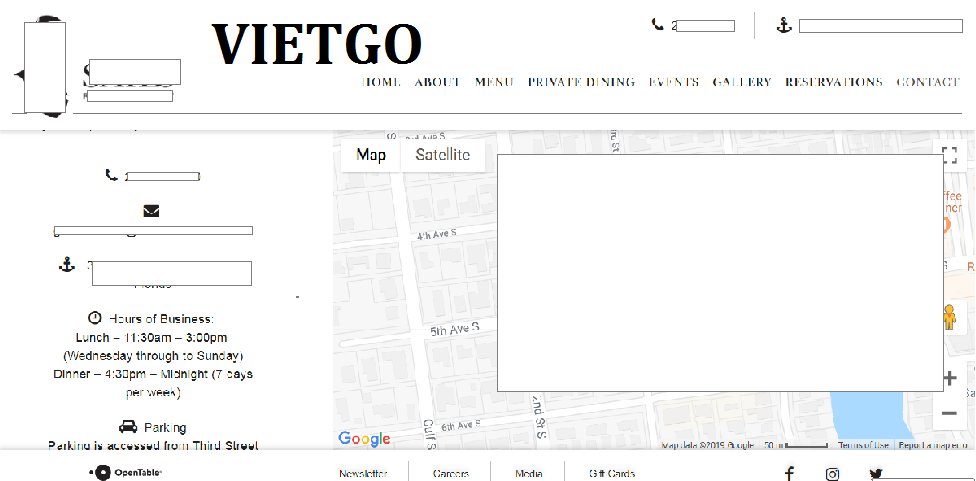
Task: Click the '6th Ave S' map label
Action: [x=461, y=426]
